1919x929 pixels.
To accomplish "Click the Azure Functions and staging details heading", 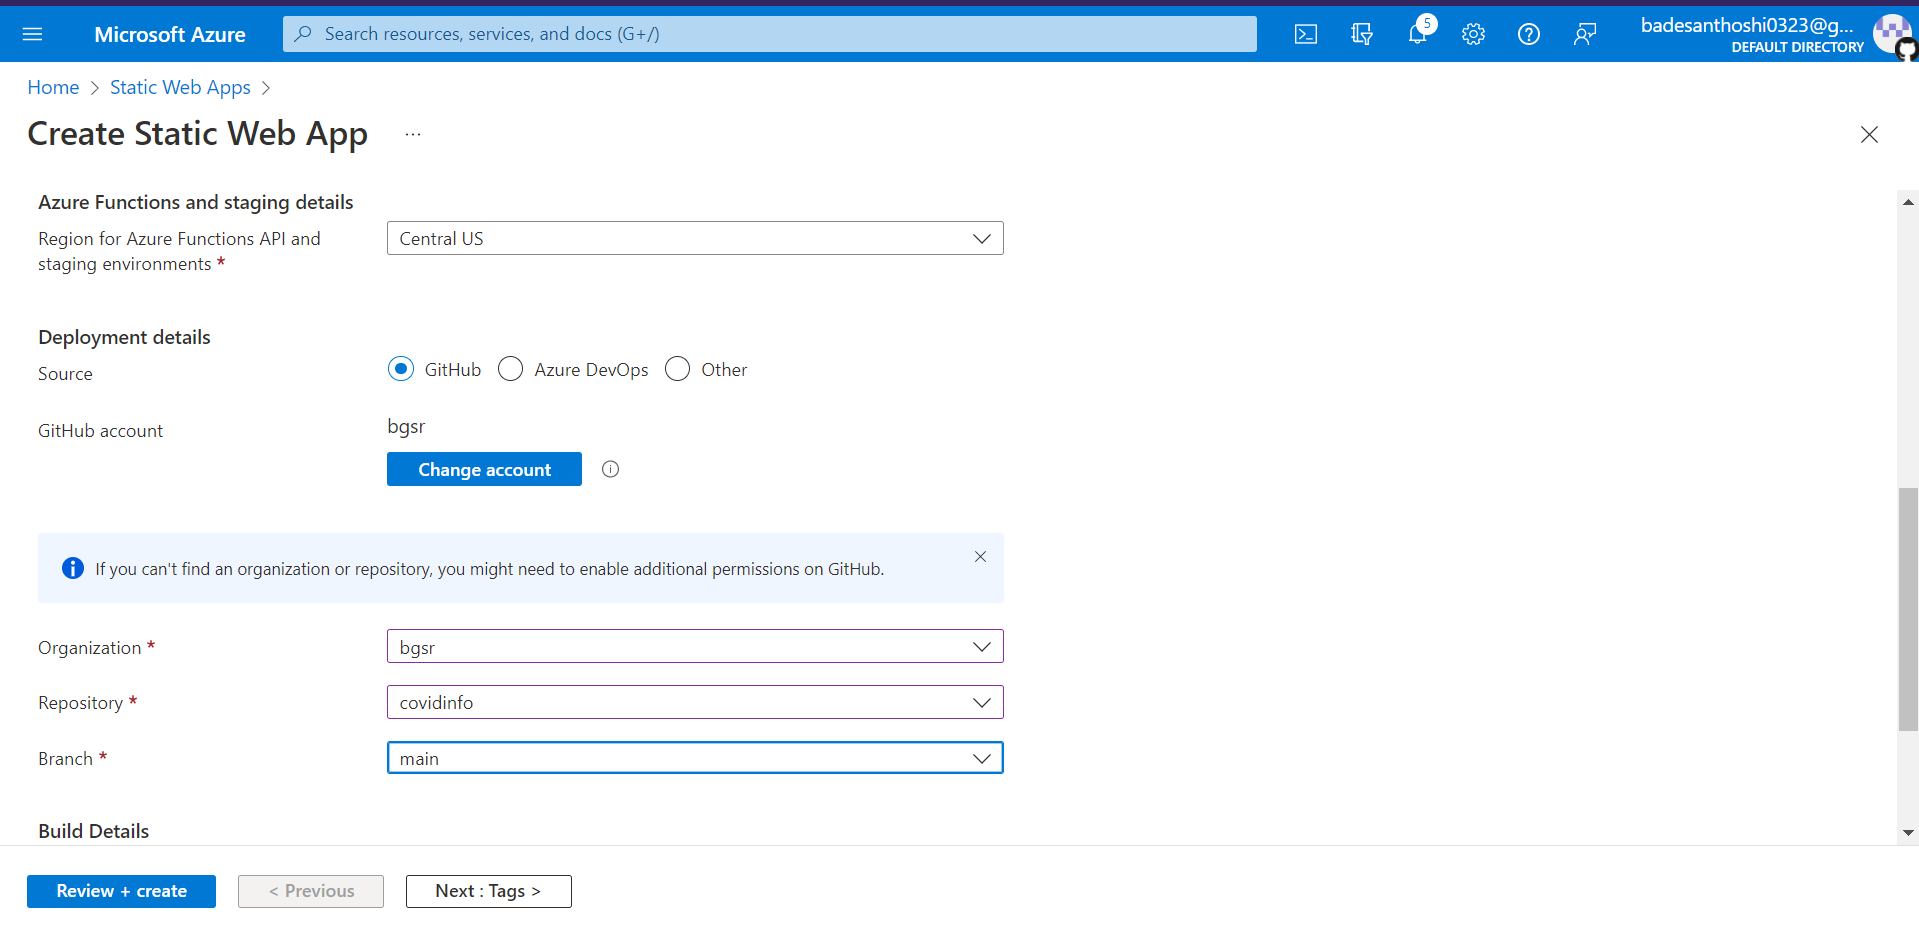I will tap(196, 202).
